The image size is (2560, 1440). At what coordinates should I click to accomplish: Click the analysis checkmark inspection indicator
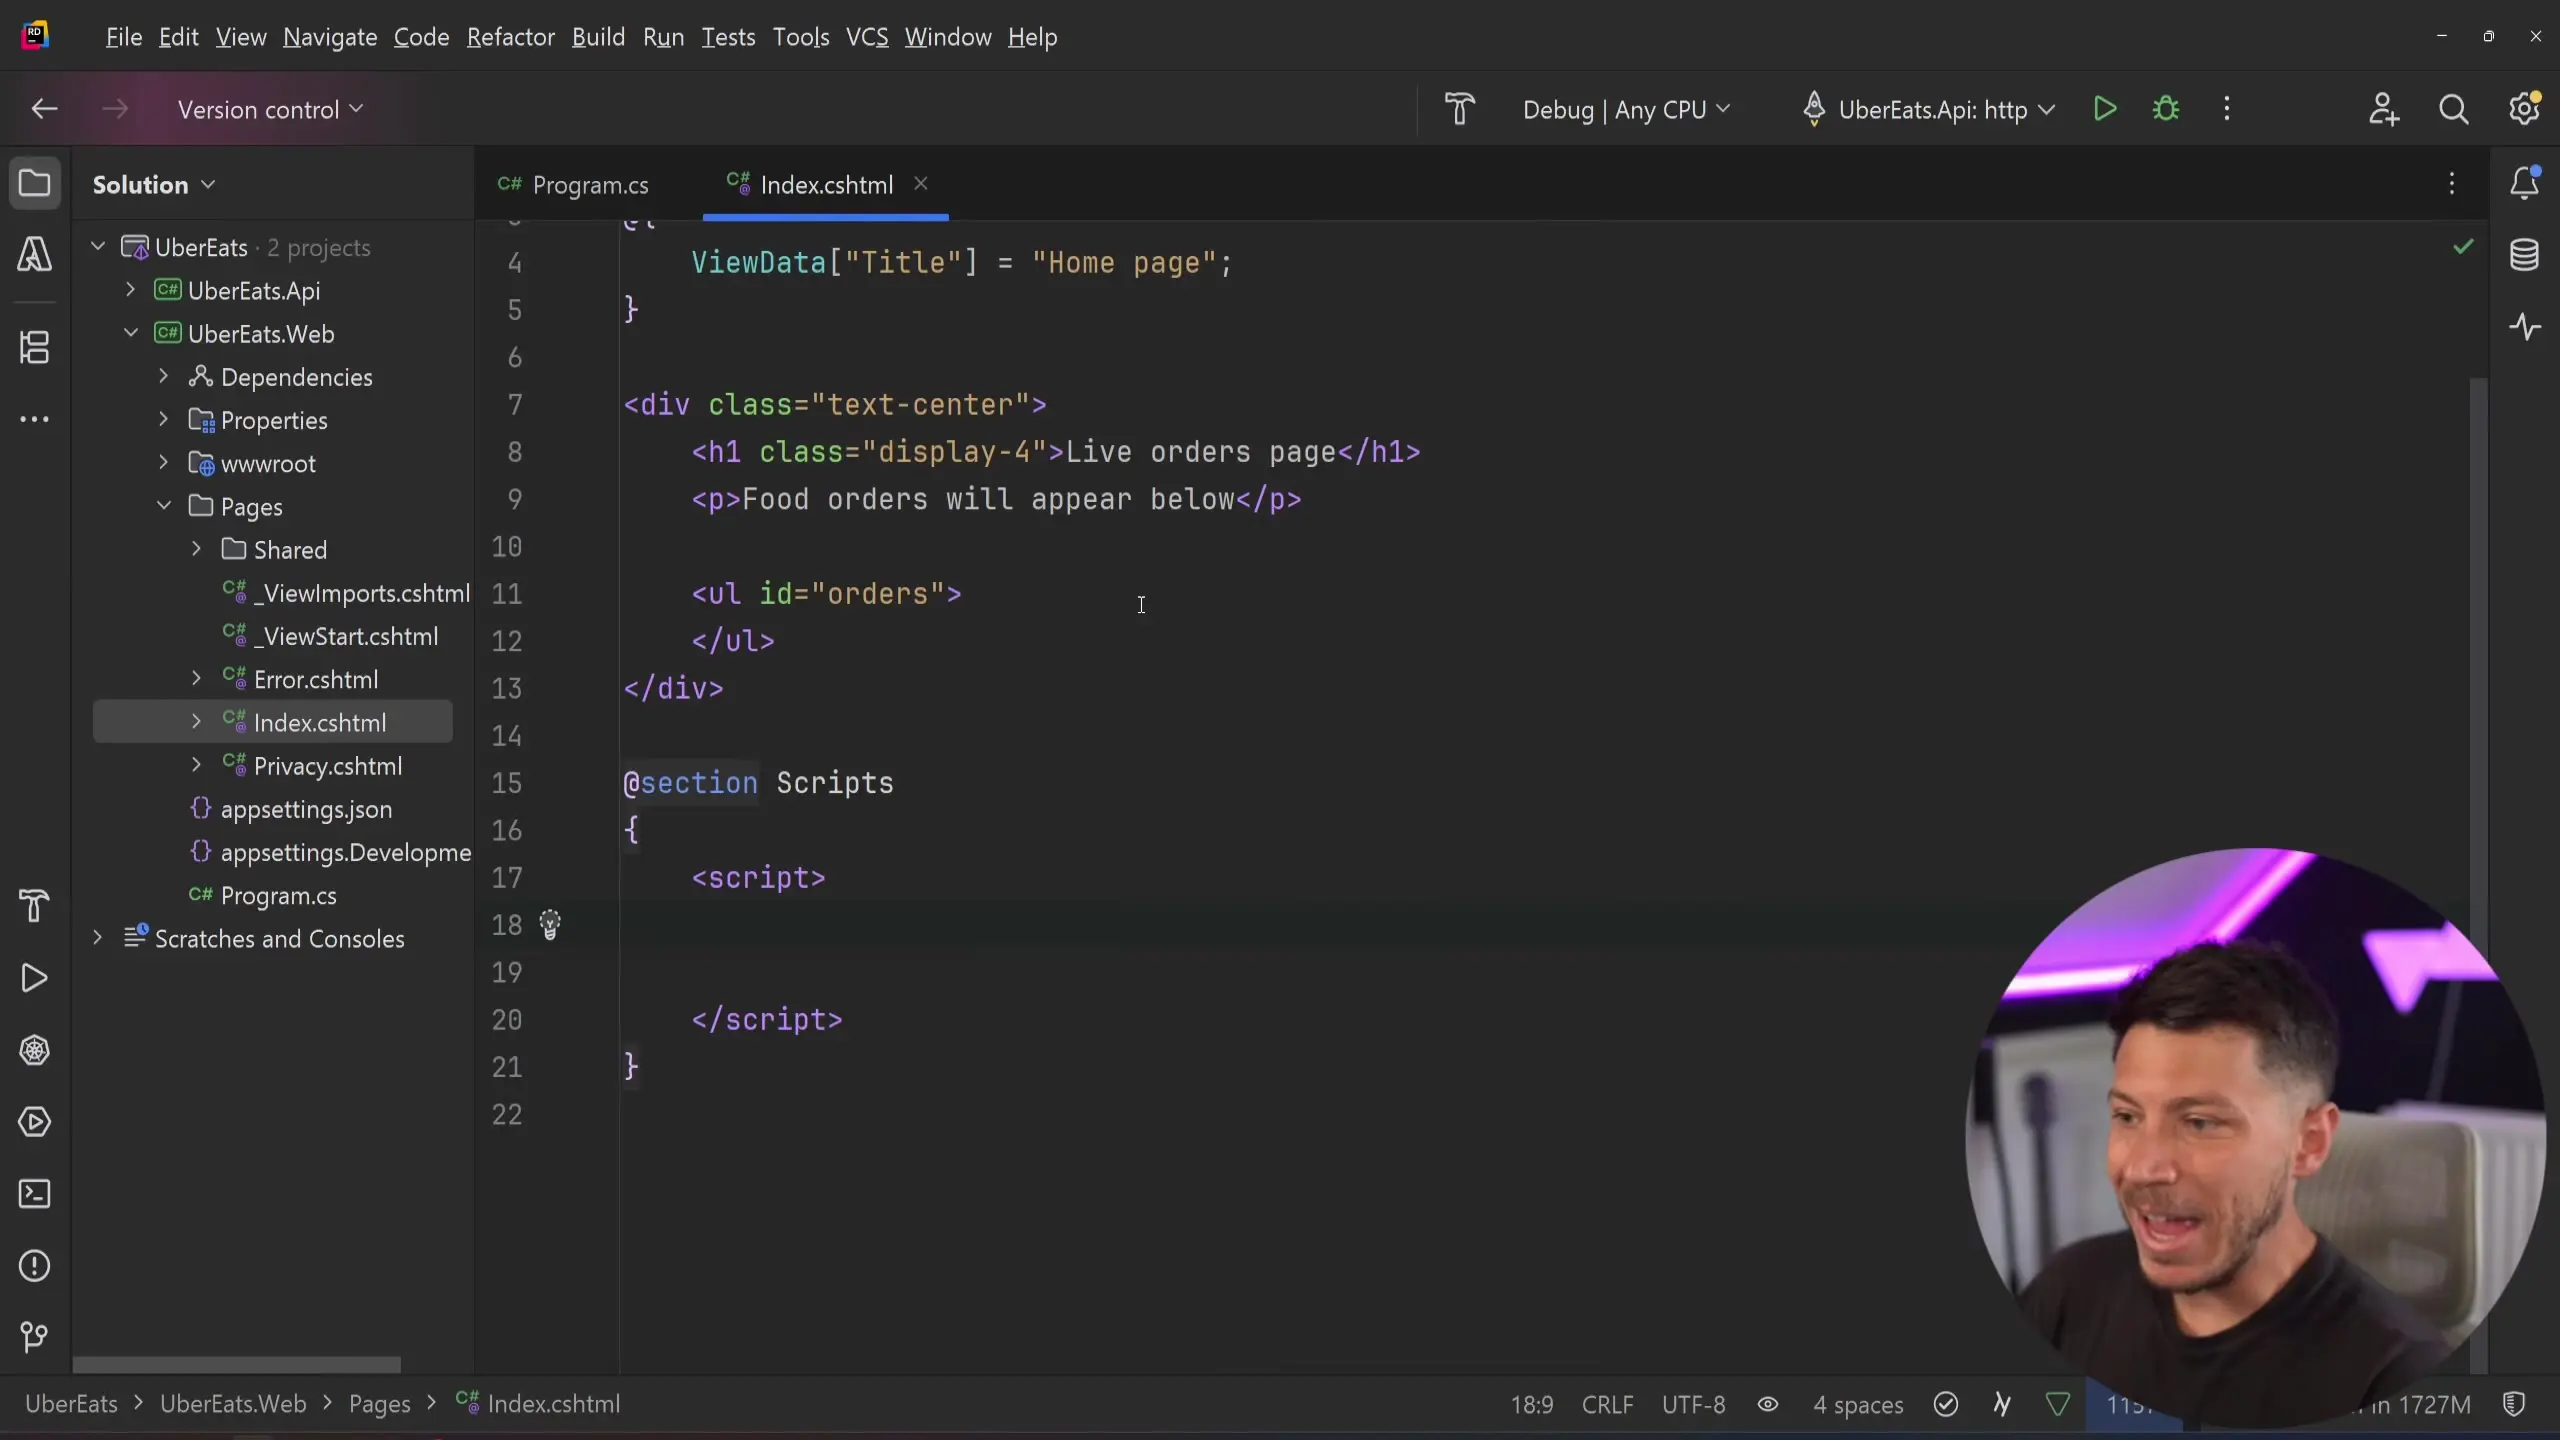(2463, 247)
